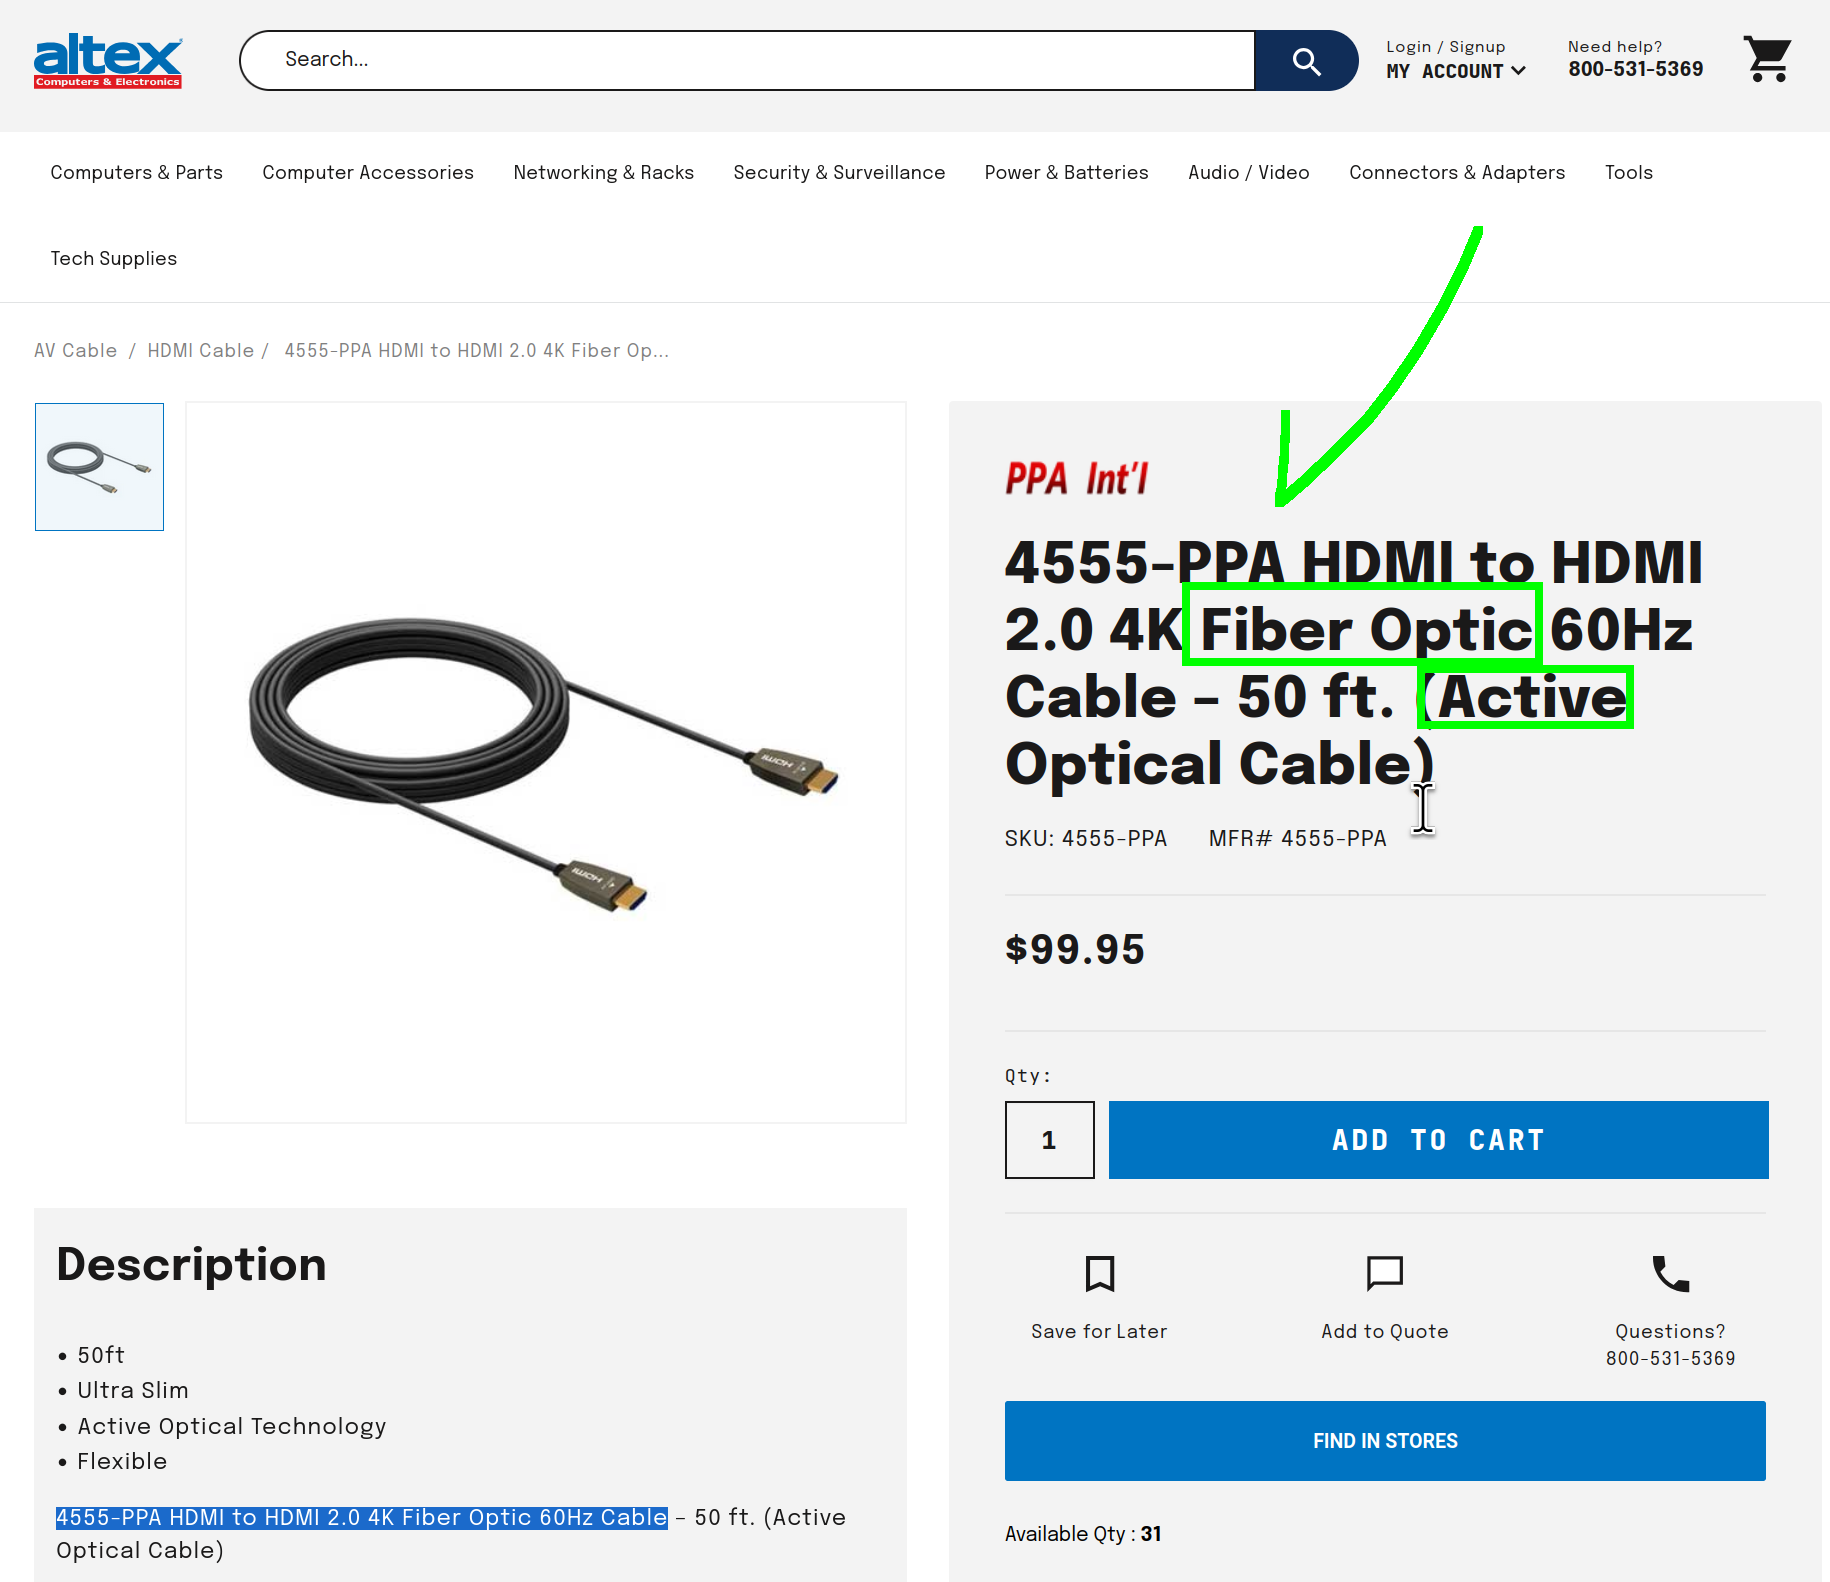Image resolution: width=1830 pixels, height=1582 pixels.
Task: Open the Connectors & Adapters menu
Action: coord(1457,173)
